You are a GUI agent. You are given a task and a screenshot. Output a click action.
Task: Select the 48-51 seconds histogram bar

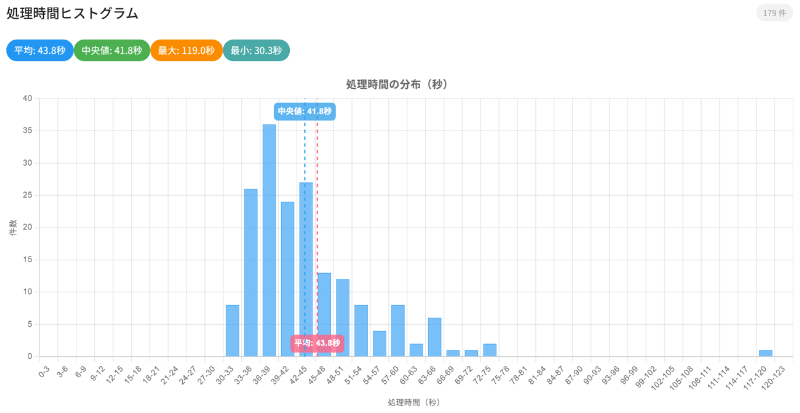coord(342,318)
